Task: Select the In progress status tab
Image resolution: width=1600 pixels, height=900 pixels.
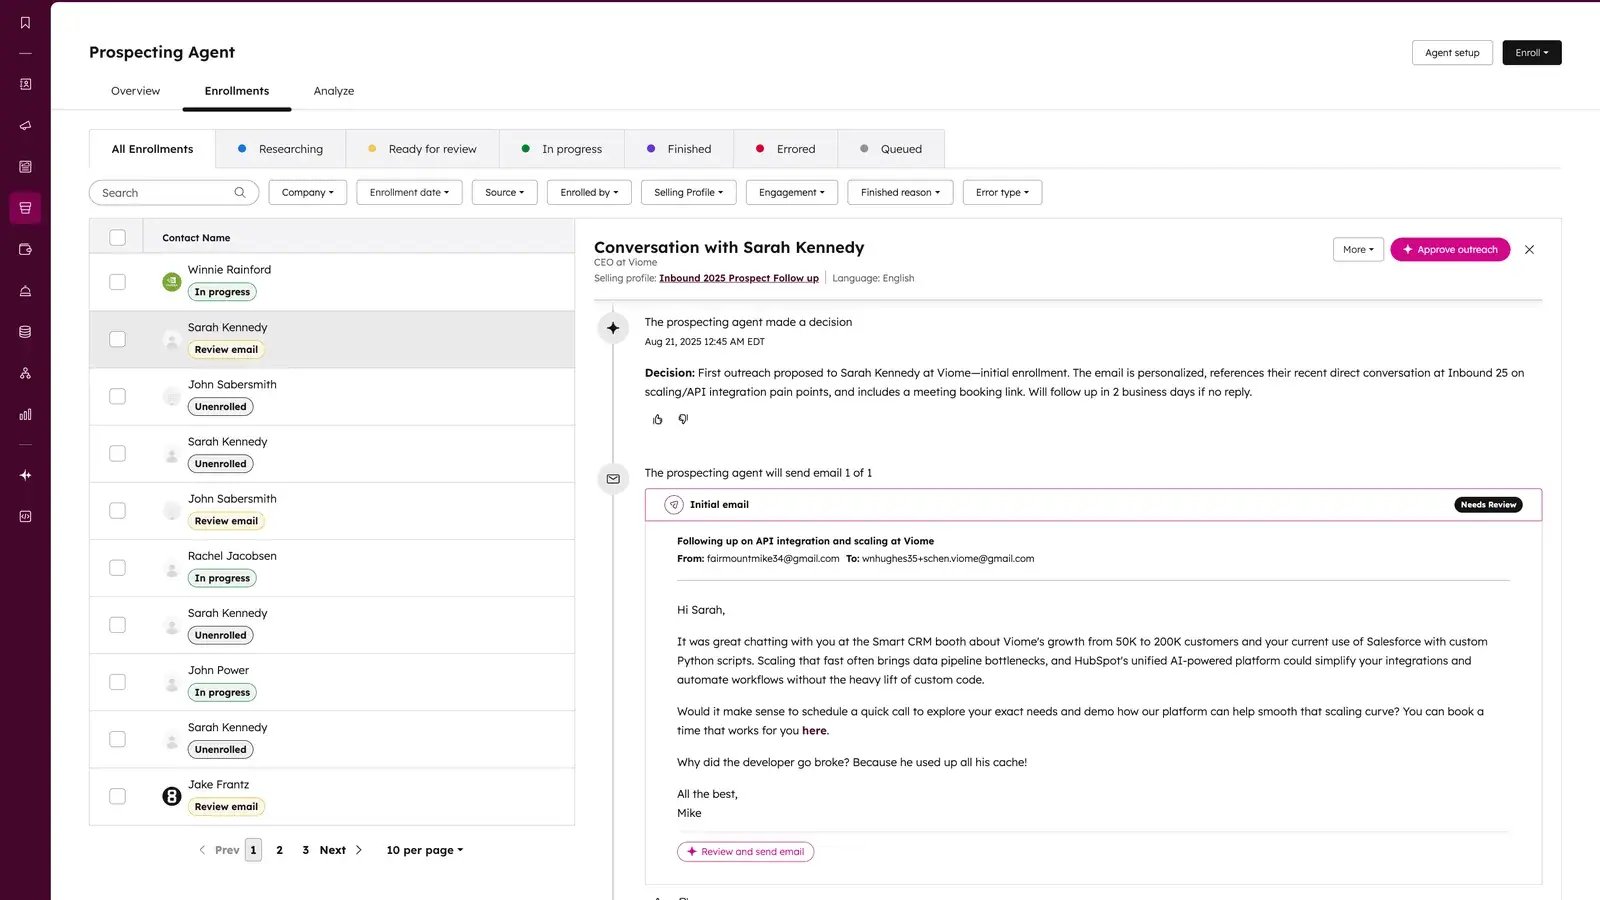Action: [x=562, y=149]
